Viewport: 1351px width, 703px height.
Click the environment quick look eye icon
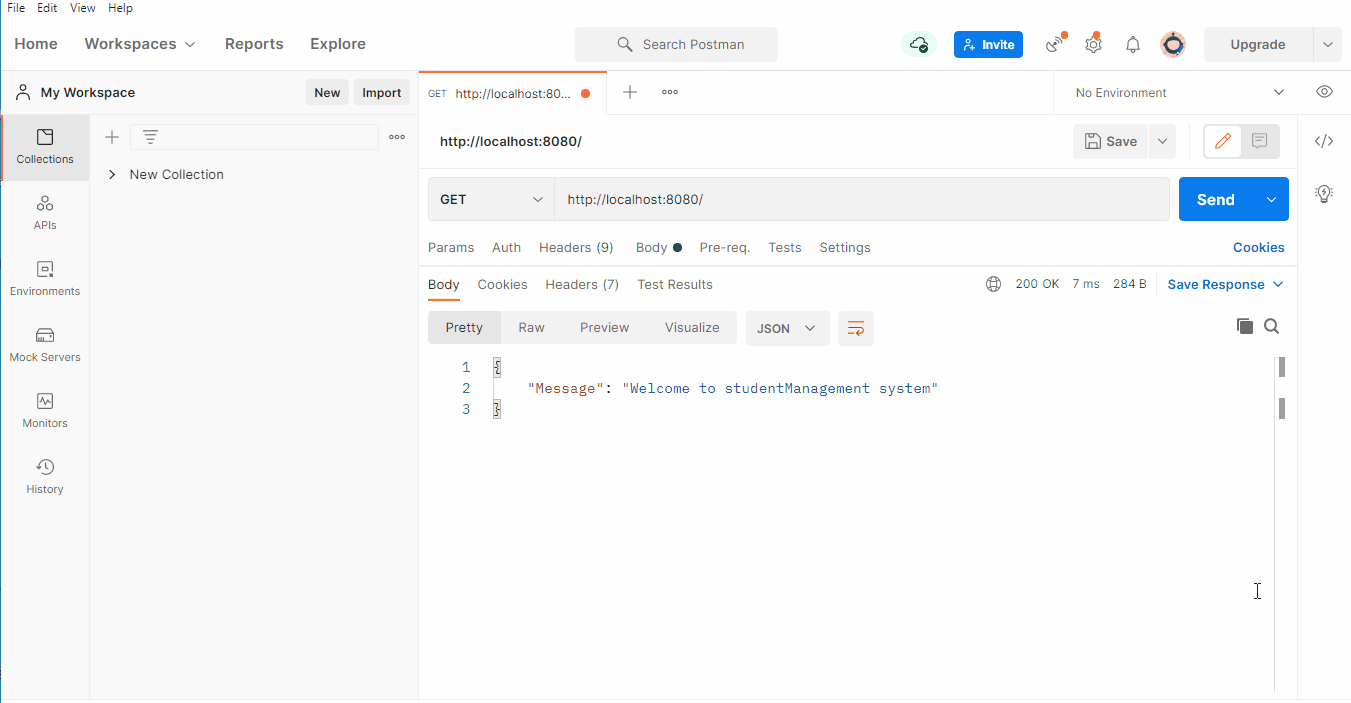[1324, 92]
